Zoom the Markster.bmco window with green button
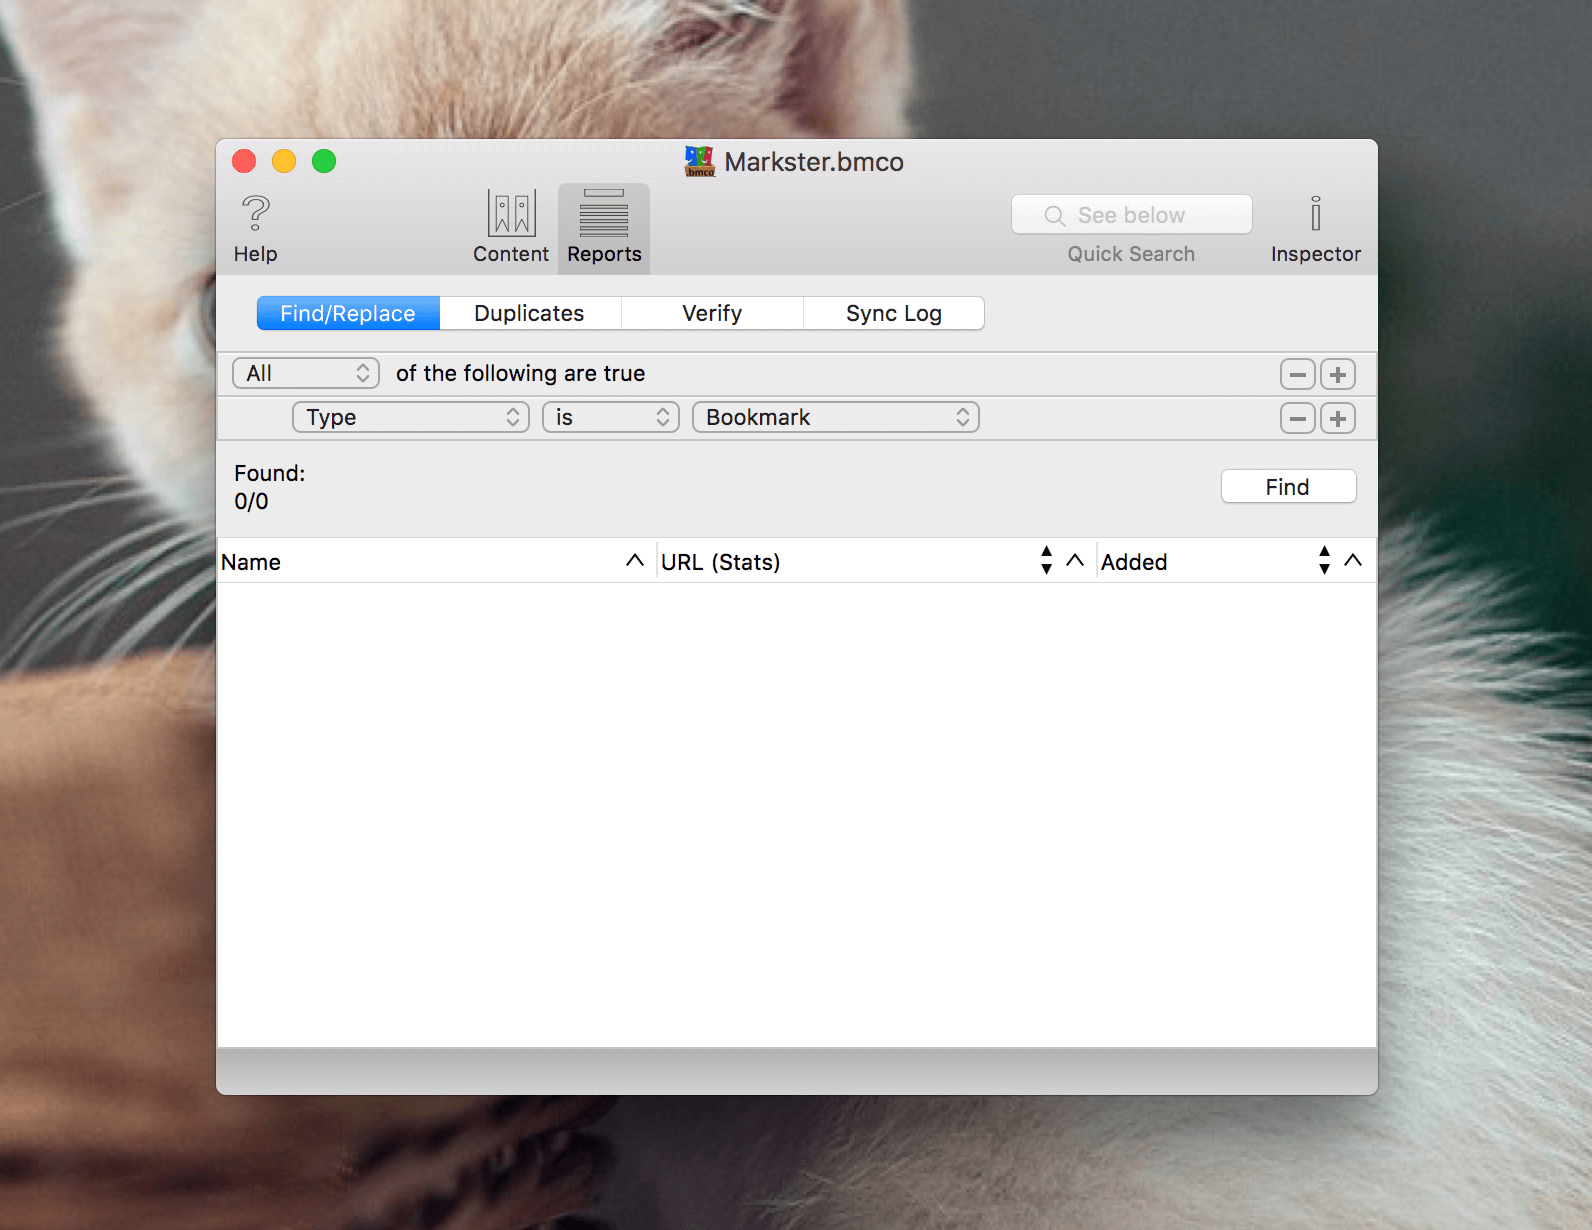 [x=324, y=161]
